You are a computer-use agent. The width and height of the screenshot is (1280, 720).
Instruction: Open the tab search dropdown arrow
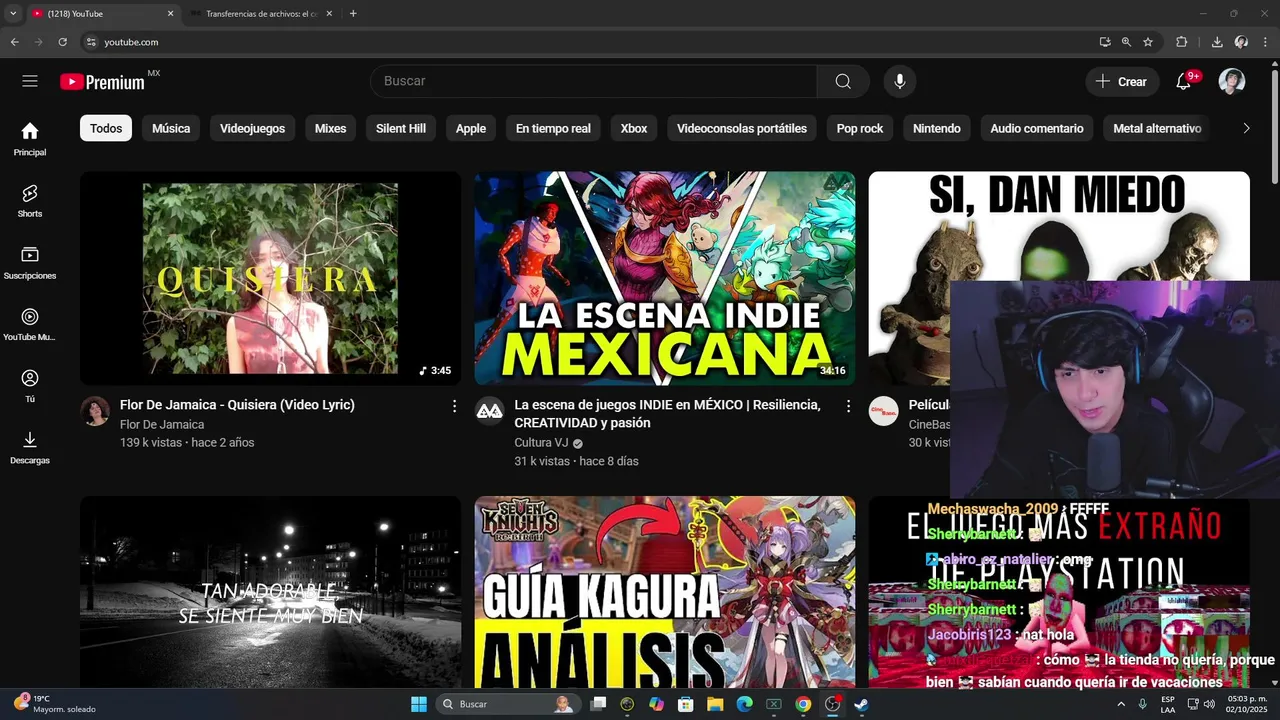(13, 14)
